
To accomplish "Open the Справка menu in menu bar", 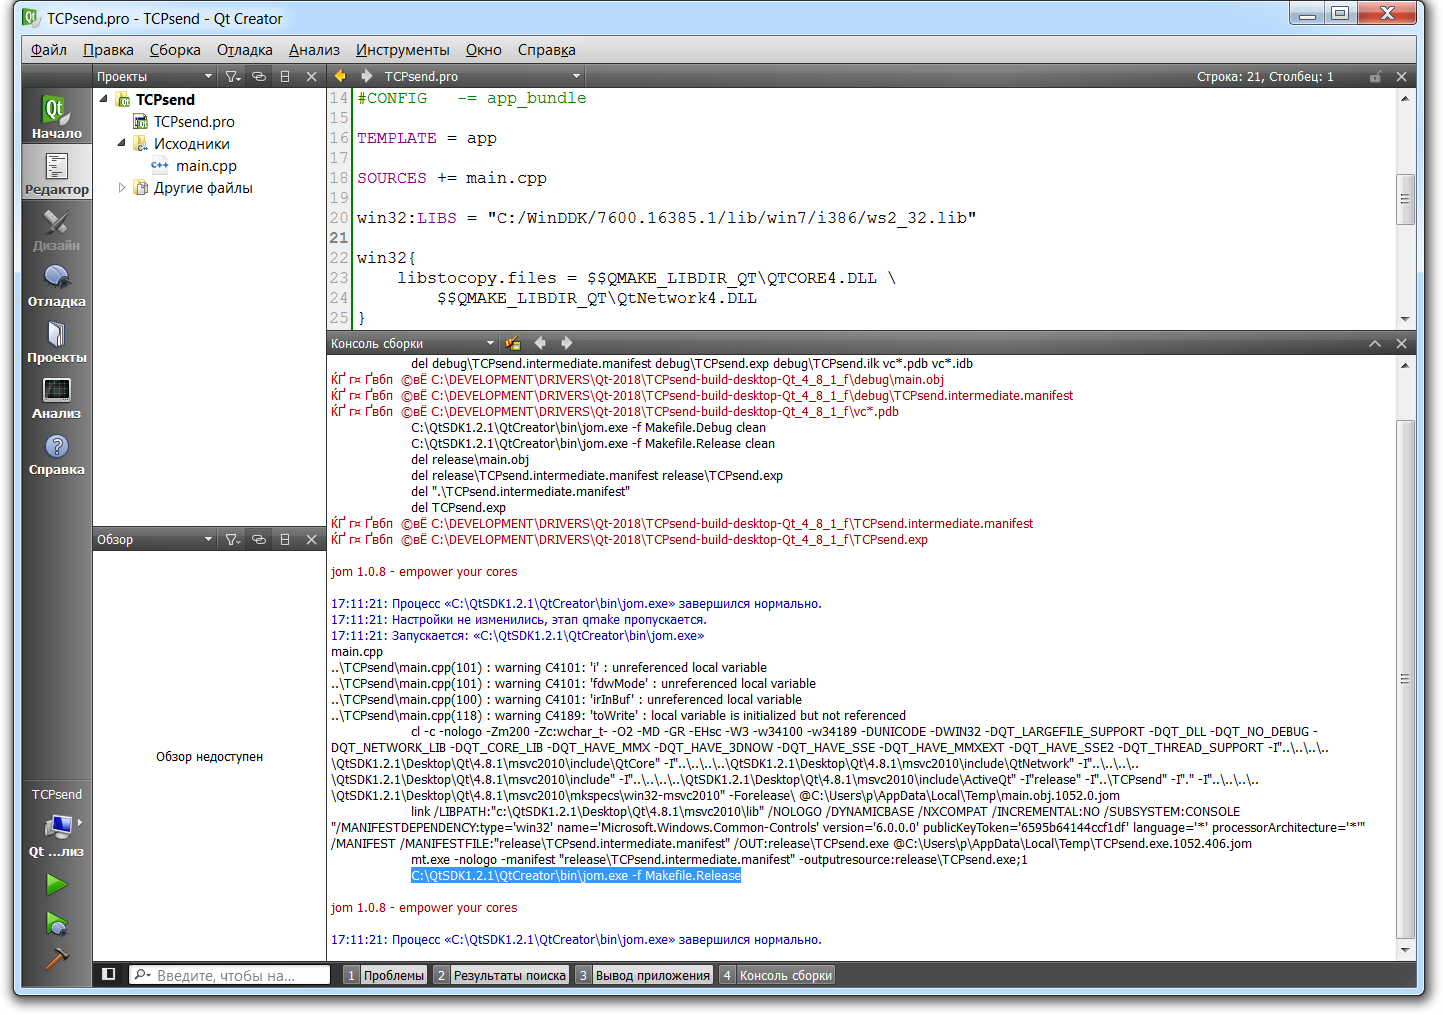I will pos(546,50).
